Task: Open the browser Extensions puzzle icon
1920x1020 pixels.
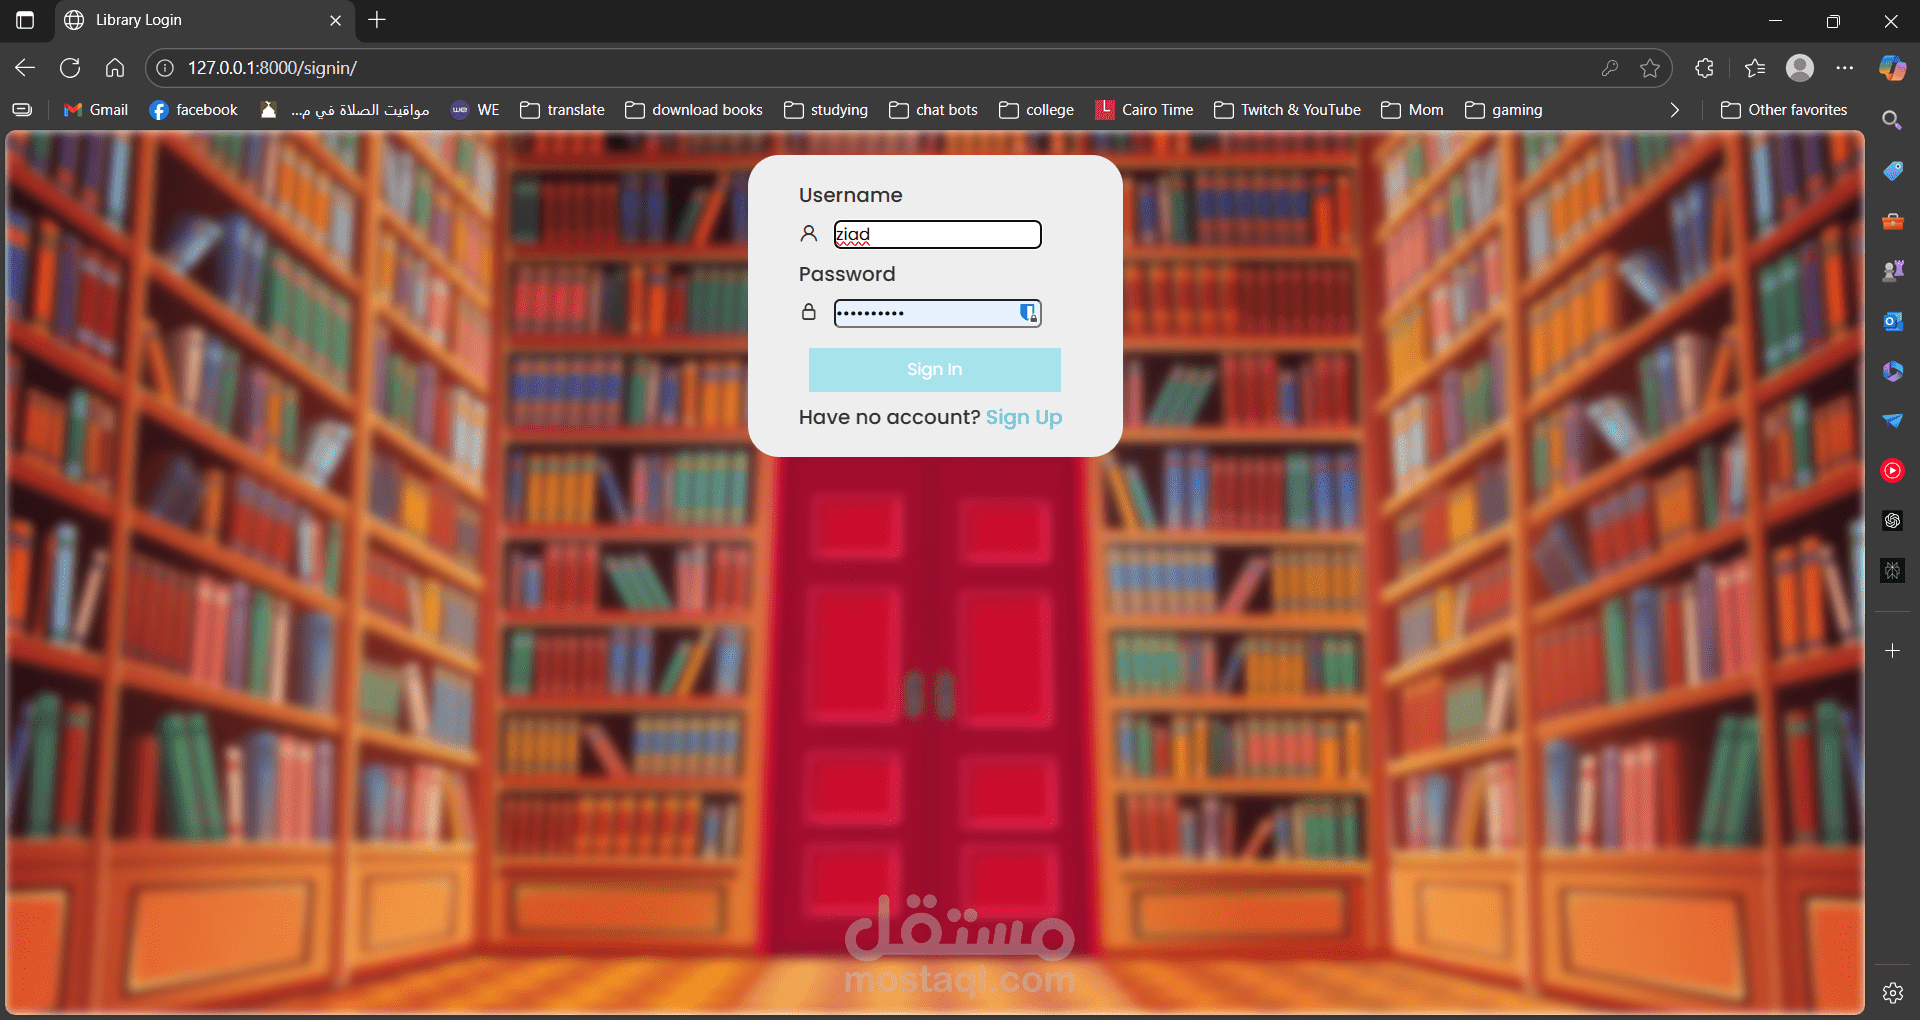Action: 1705,68
